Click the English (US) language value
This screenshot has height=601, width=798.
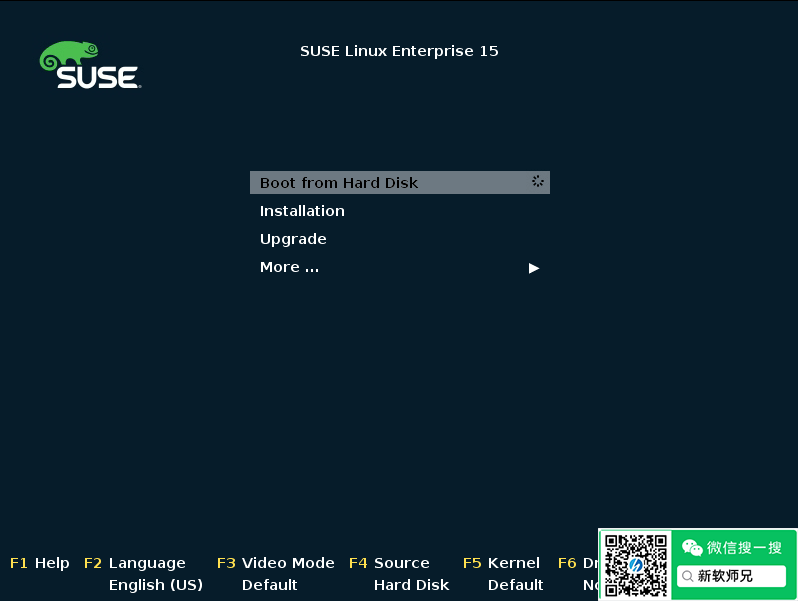coord(155,585)
